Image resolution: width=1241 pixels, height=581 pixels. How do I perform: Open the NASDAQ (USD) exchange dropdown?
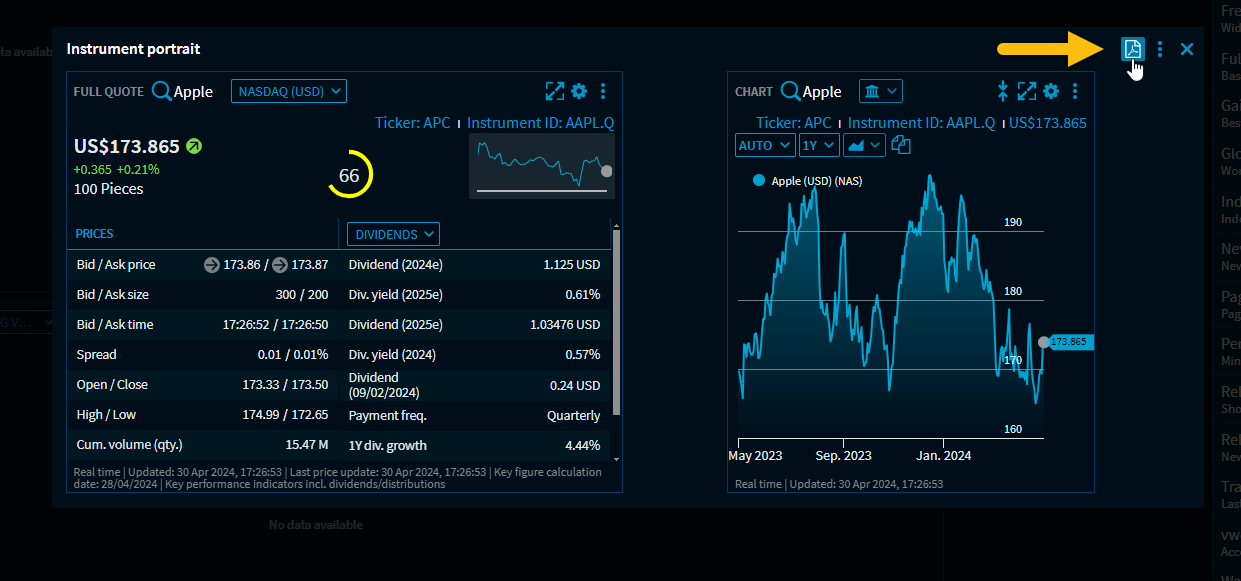(289, 91)
